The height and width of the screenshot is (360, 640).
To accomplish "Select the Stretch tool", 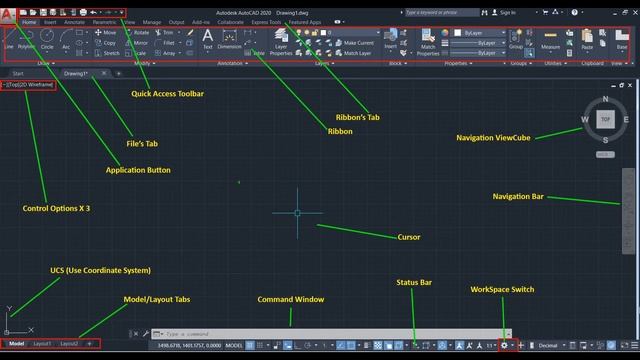I will [x=107, y=53].
